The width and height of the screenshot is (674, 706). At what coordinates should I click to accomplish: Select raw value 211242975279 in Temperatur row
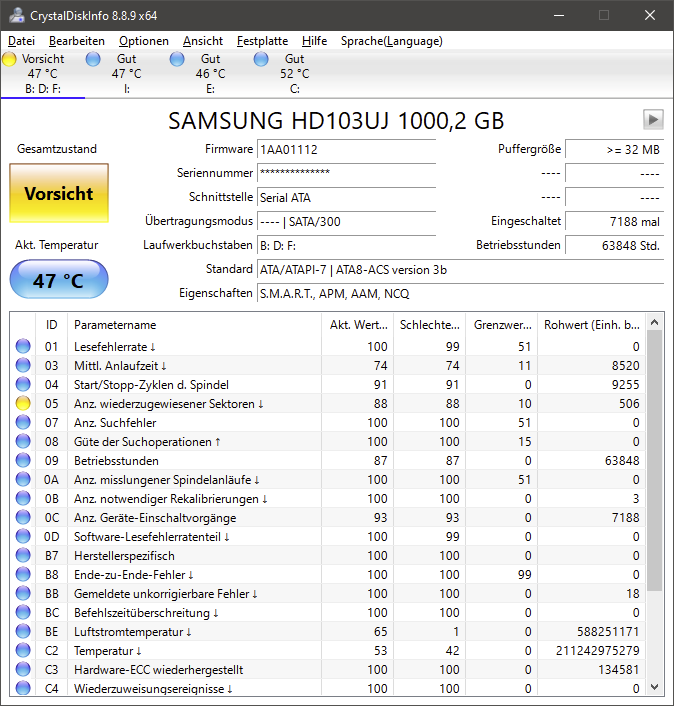(x=597, y=651)
